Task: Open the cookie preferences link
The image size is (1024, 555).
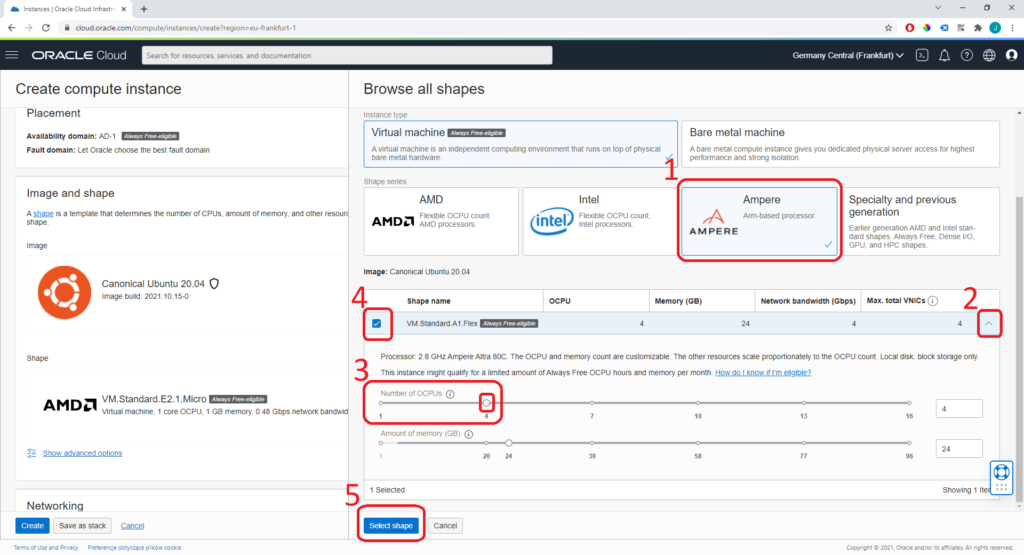Action: [135, 548]
